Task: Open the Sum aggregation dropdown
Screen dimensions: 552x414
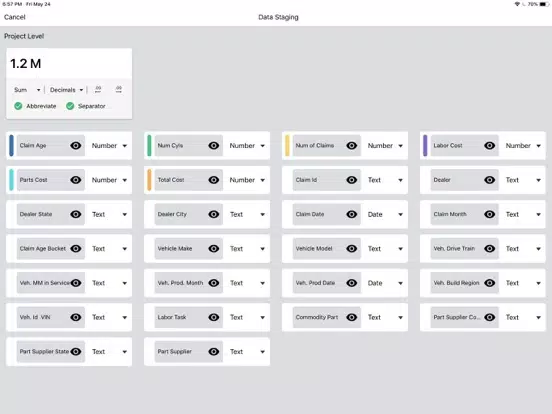Action: tap(27, 90)
